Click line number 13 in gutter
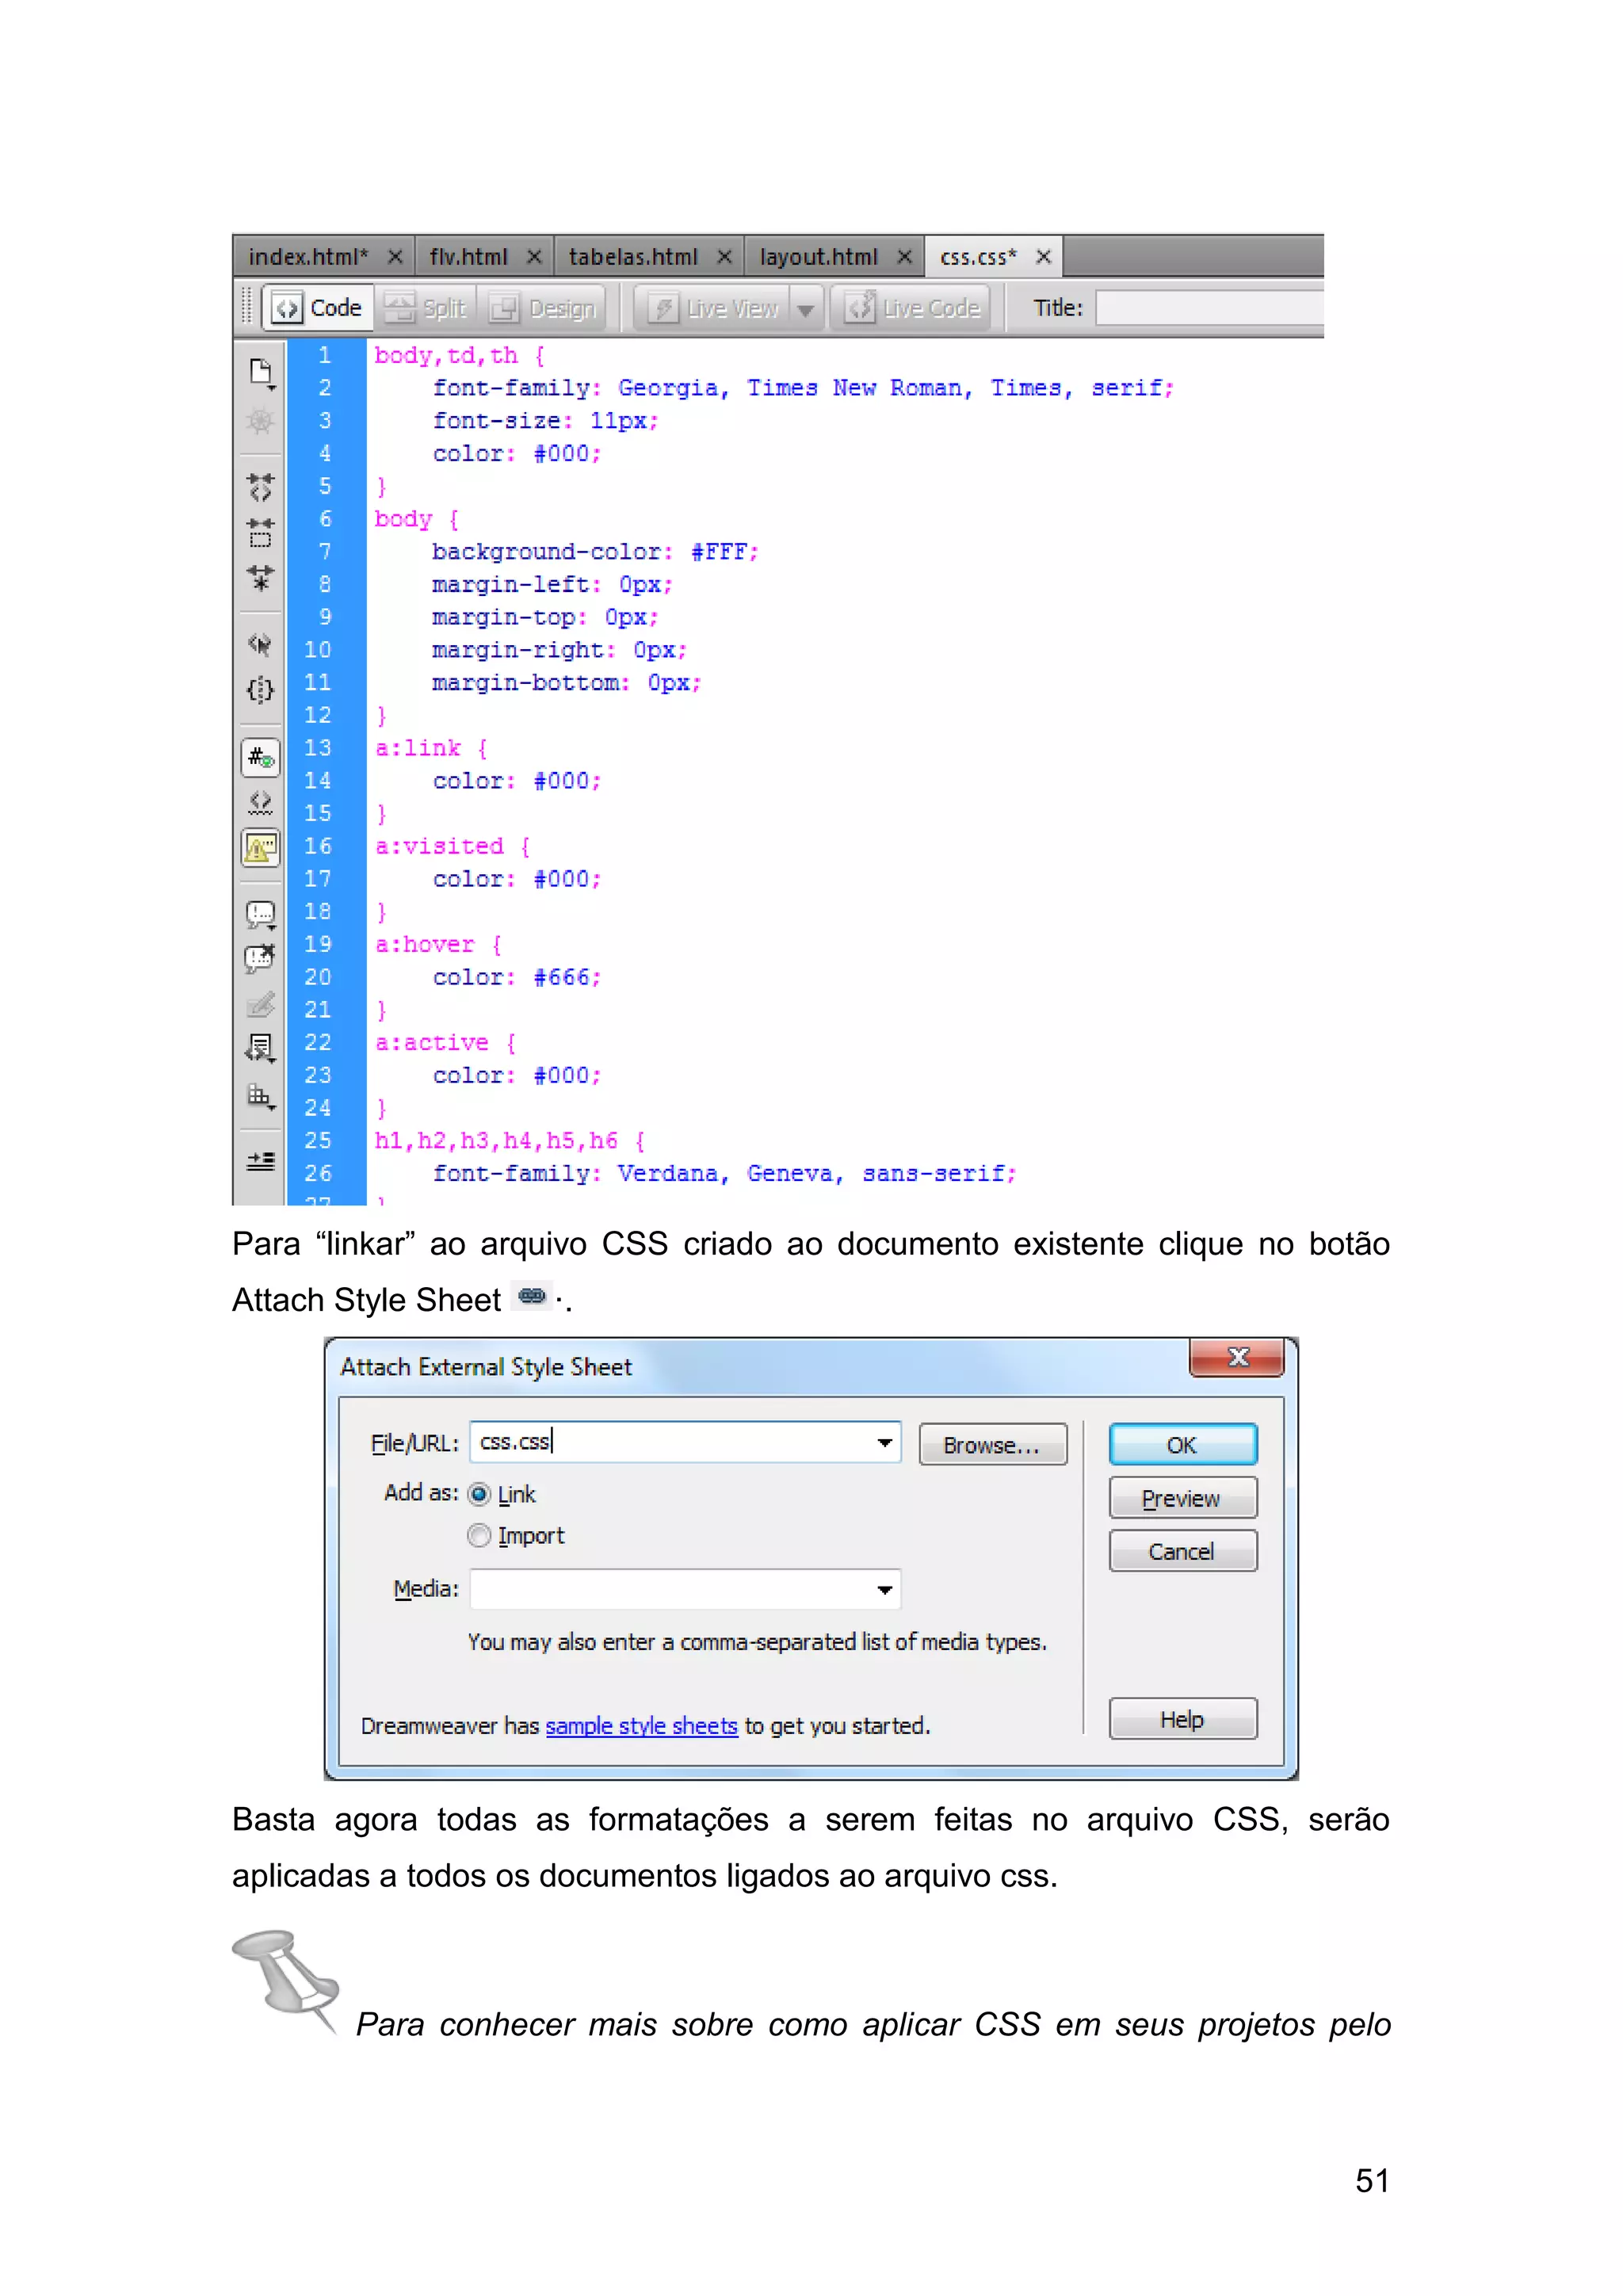The height and width of the screenshot is (2296, 1623). click(317, 748)
